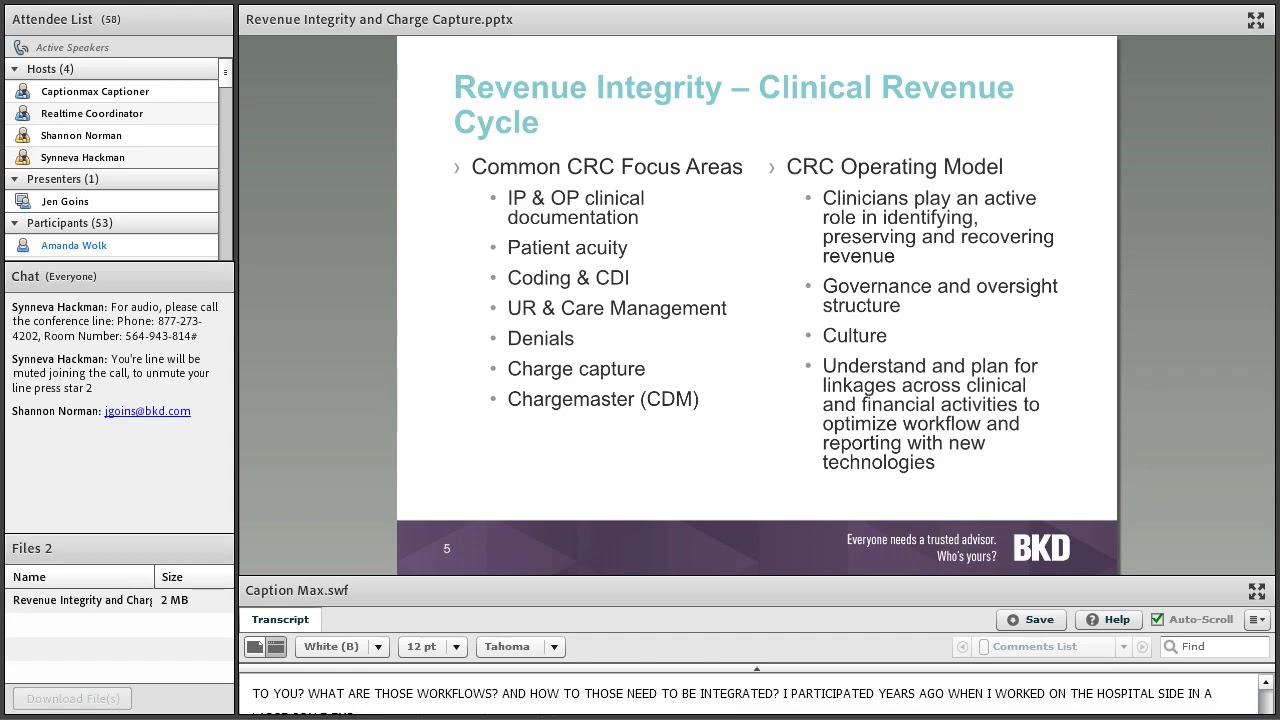Click the Shannon Norman host icon
This screenshot has width=1280, height=720.
[23, 135]
